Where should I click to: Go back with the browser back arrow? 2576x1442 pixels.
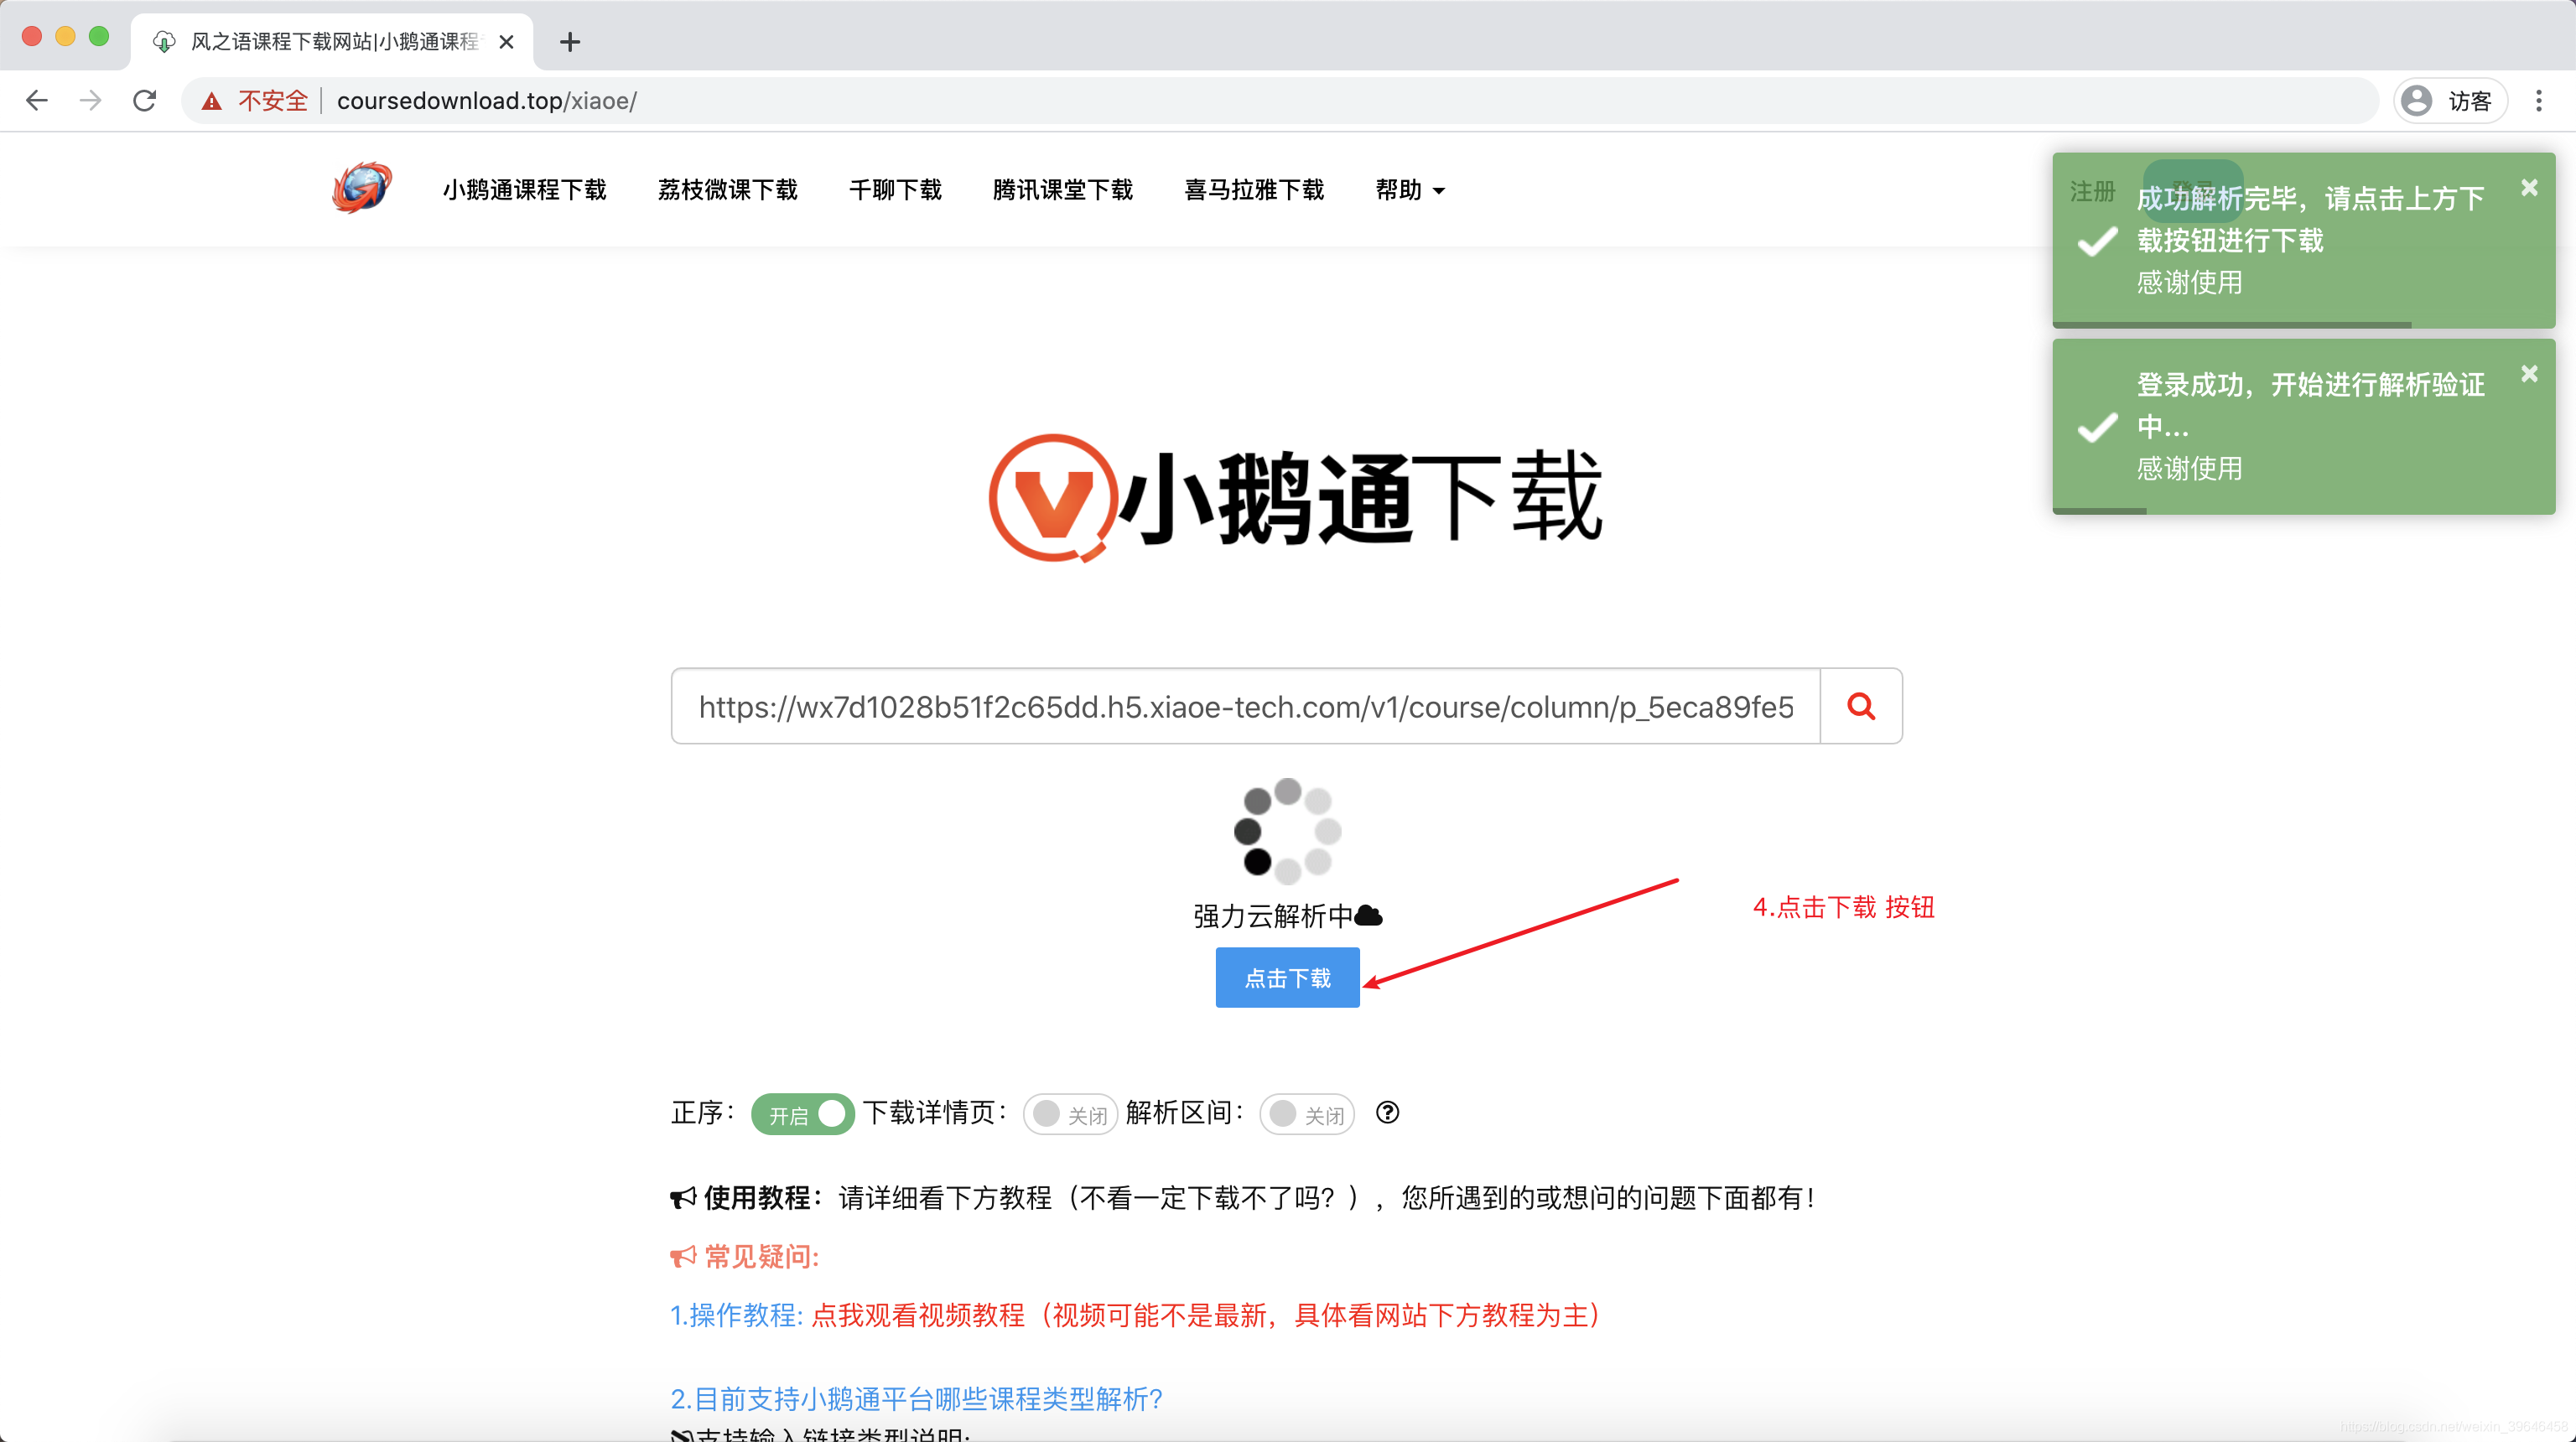(37, 100)
